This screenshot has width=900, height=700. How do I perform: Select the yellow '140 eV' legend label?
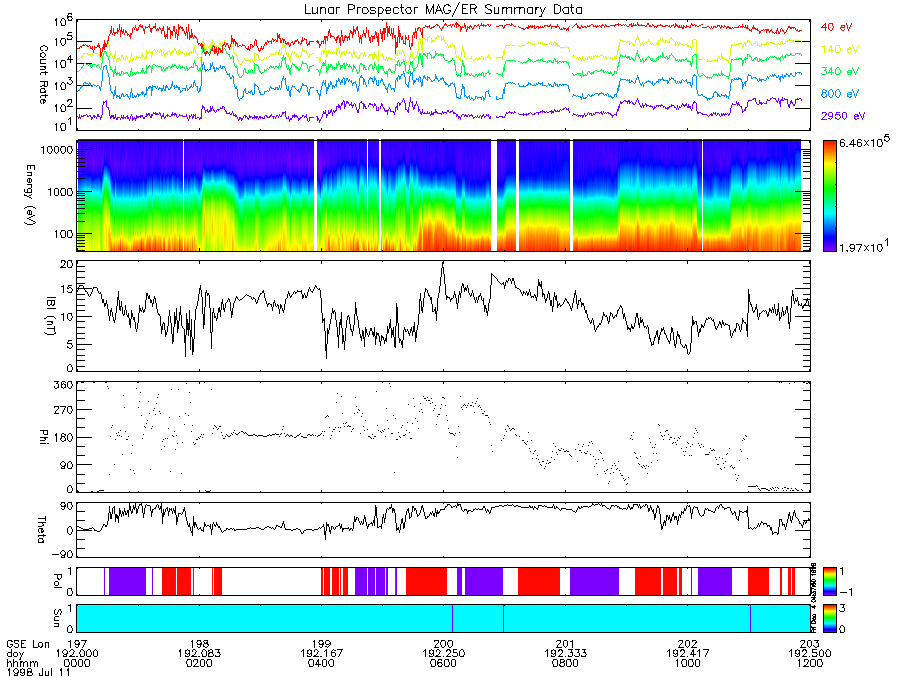coord(840,49)
